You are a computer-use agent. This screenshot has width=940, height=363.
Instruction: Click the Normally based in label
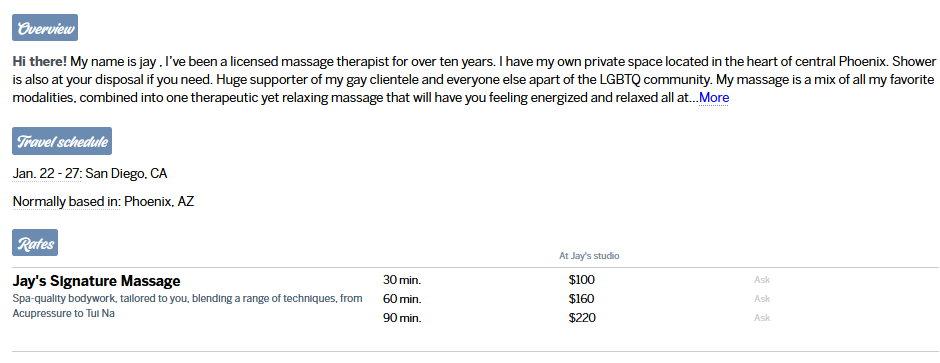click(67, 202)
